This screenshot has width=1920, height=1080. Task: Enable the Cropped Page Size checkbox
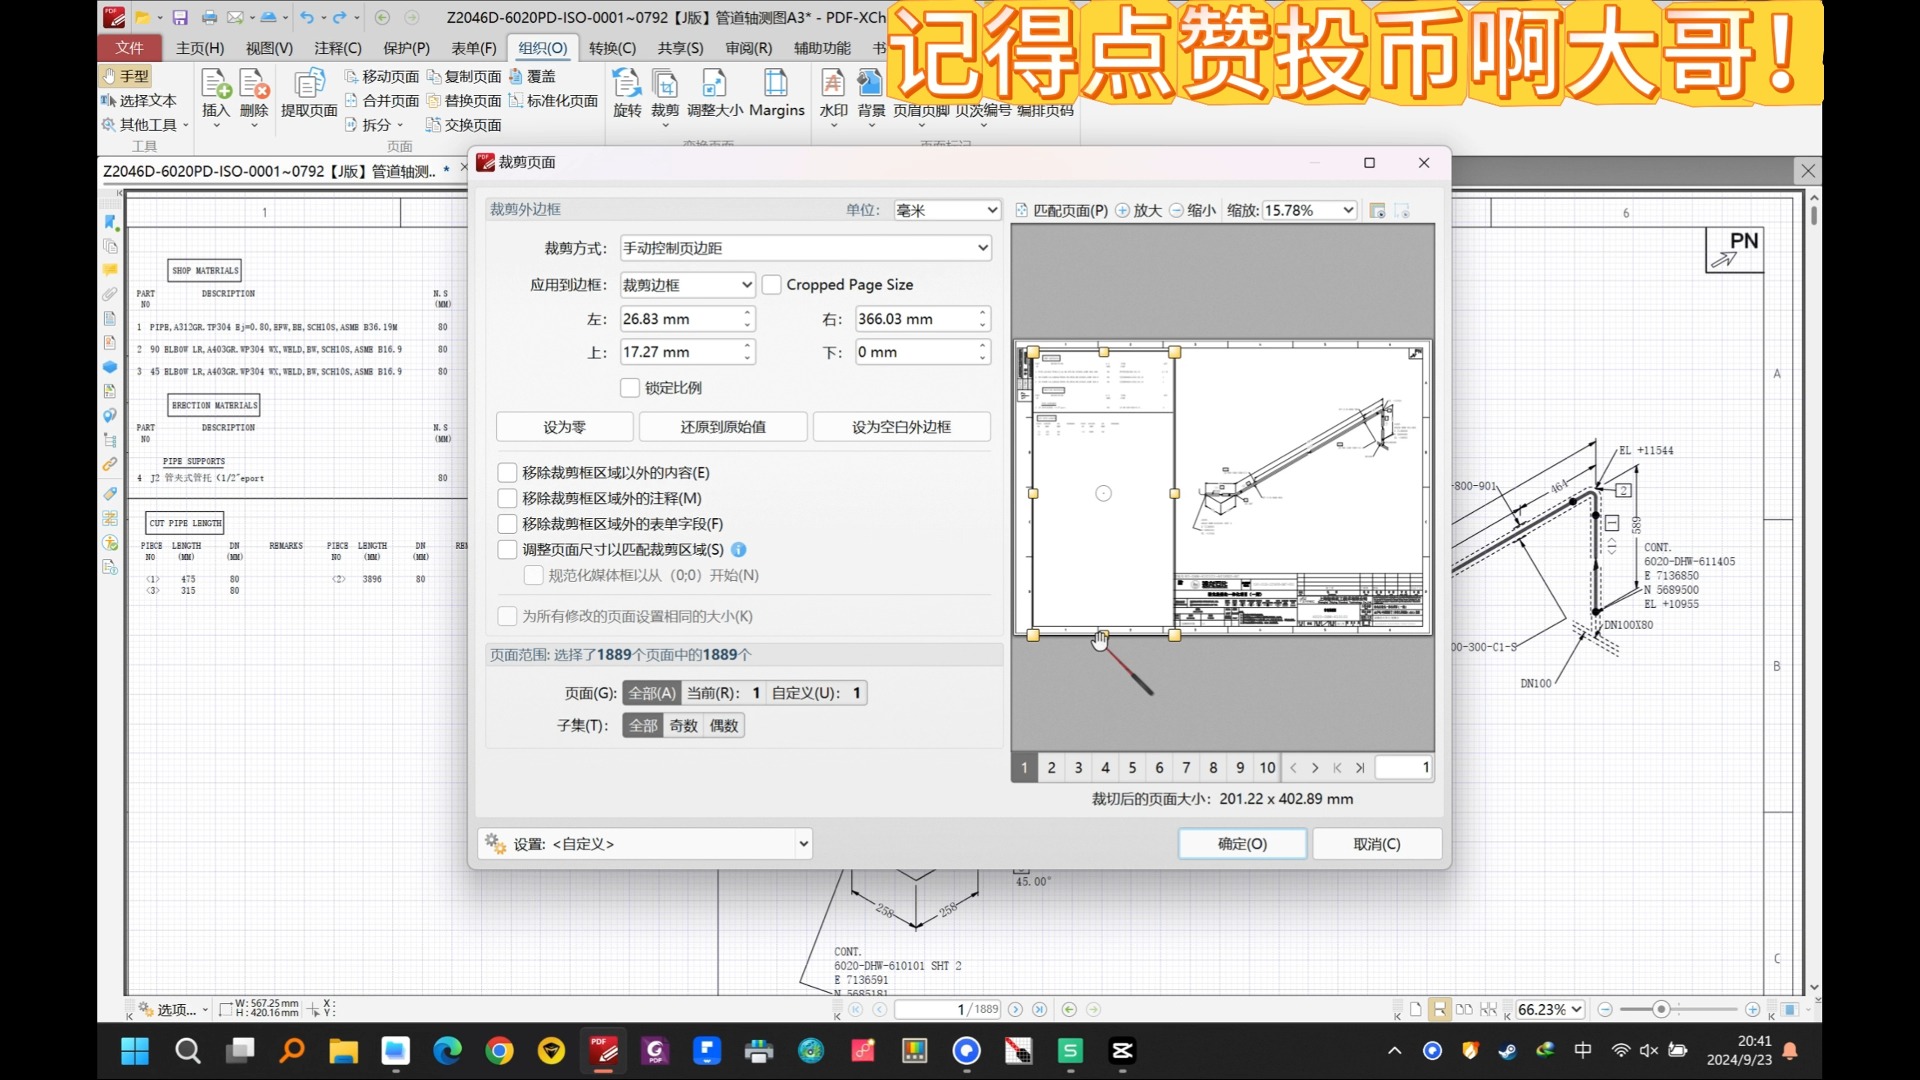(772, 284)
